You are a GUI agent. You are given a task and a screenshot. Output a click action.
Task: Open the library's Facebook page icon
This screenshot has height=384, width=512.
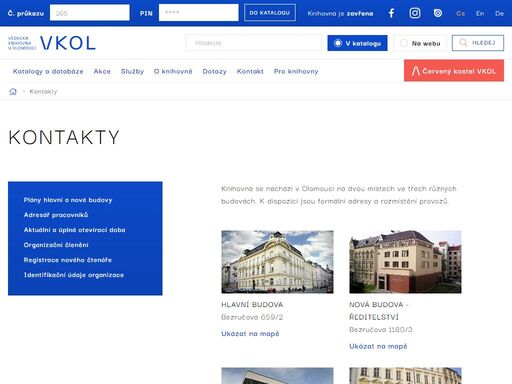point(392,13)
